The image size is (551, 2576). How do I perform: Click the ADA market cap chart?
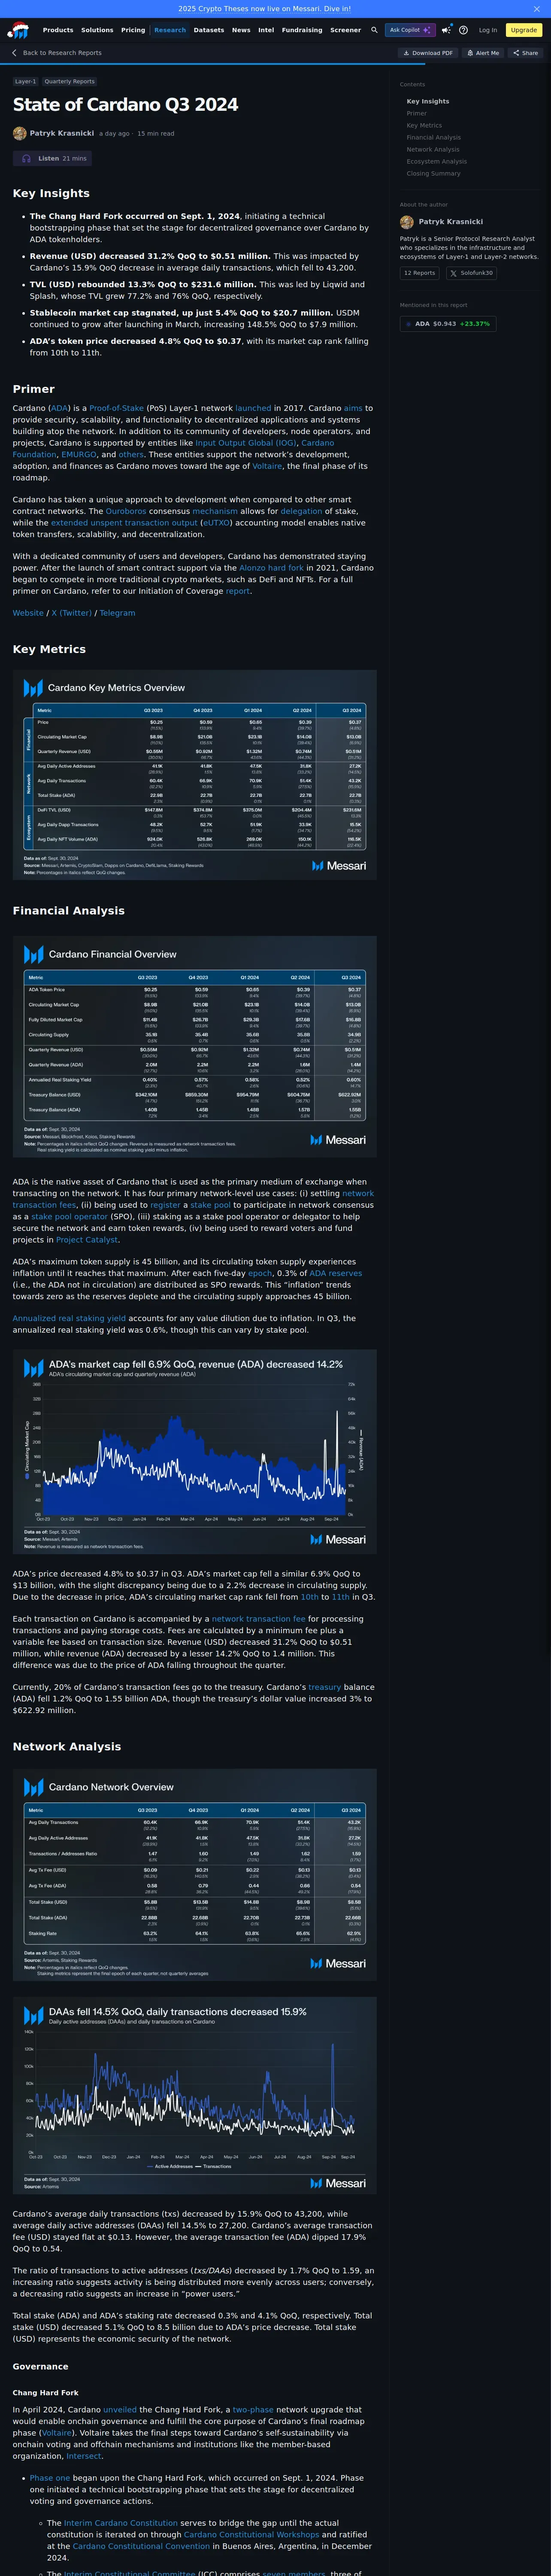tap(195, 1453)
